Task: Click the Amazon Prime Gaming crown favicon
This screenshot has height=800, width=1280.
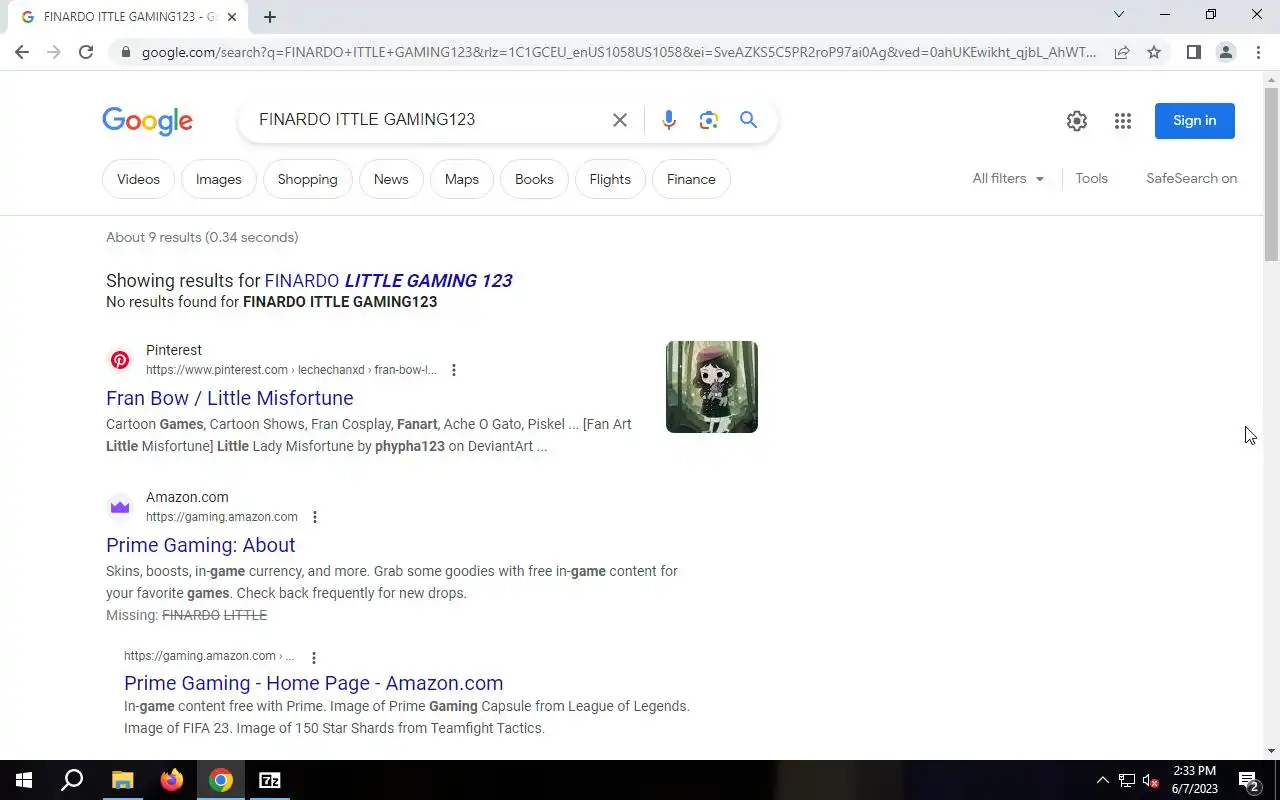Action: (x=120, y=507)
